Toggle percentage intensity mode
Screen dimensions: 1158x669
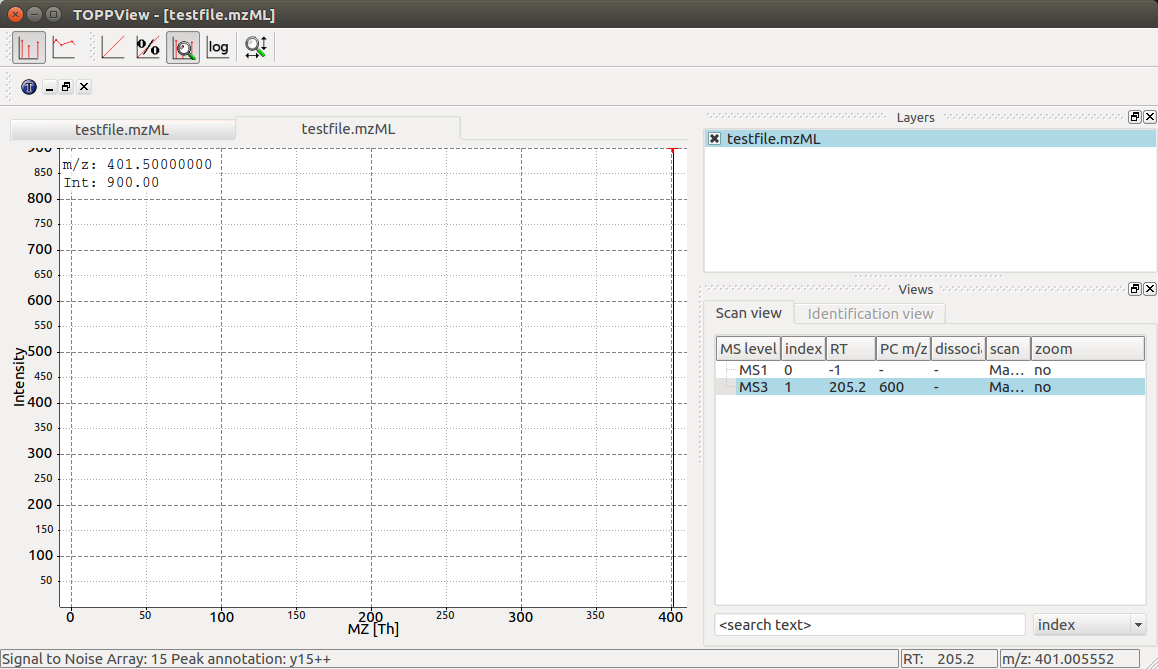coord(148,48)
